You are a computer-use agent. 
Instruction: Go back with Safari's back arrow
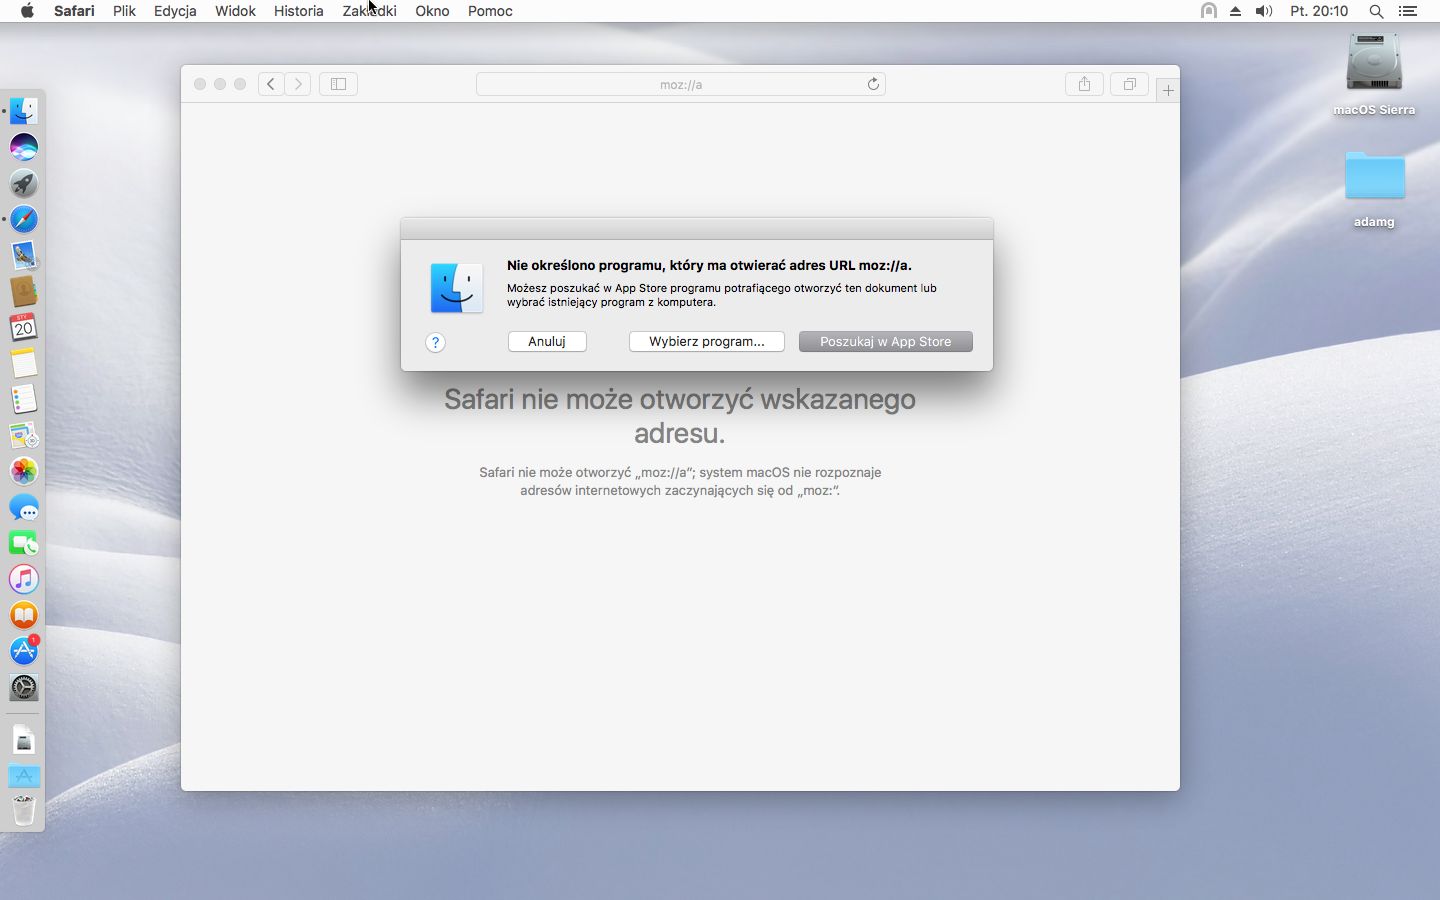(271, 84)
